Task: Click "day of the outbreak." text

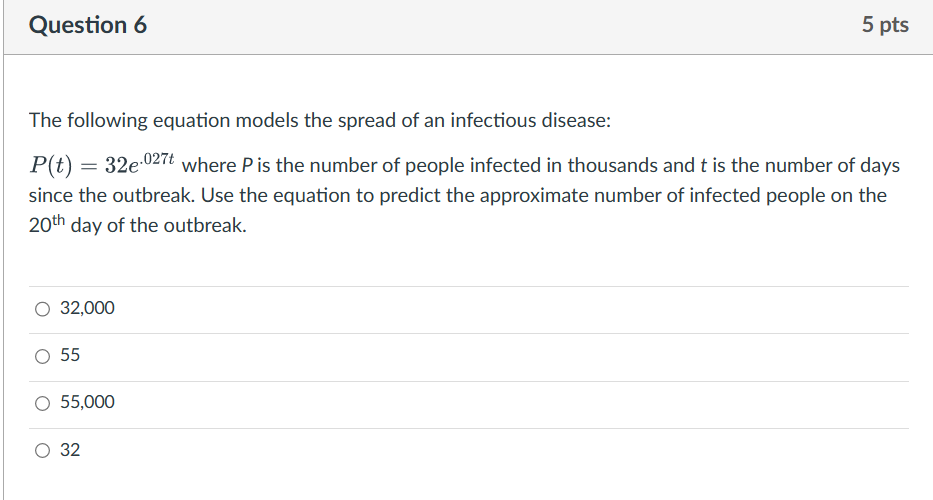Action: 158,226
